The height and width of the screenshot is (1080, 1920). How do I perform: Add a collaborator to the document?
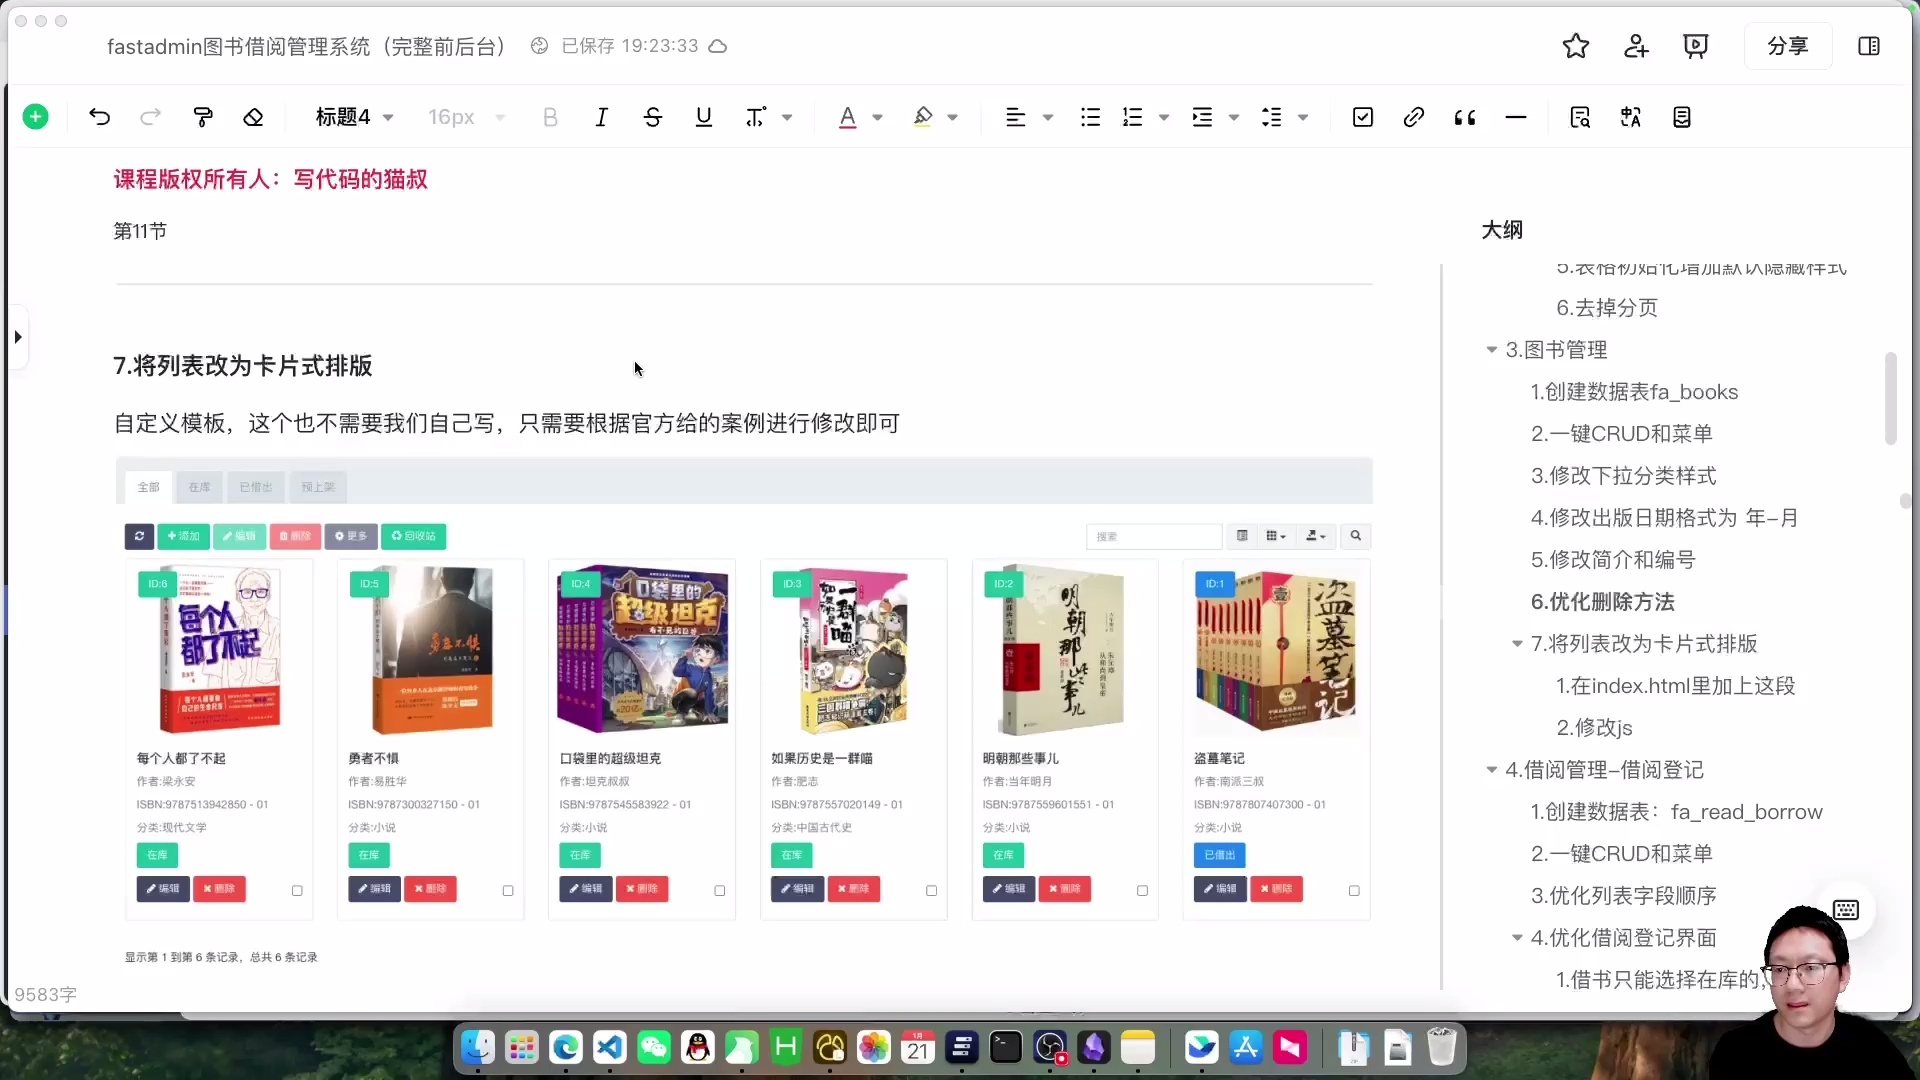pyautogui.click(x=1636, y=46)
